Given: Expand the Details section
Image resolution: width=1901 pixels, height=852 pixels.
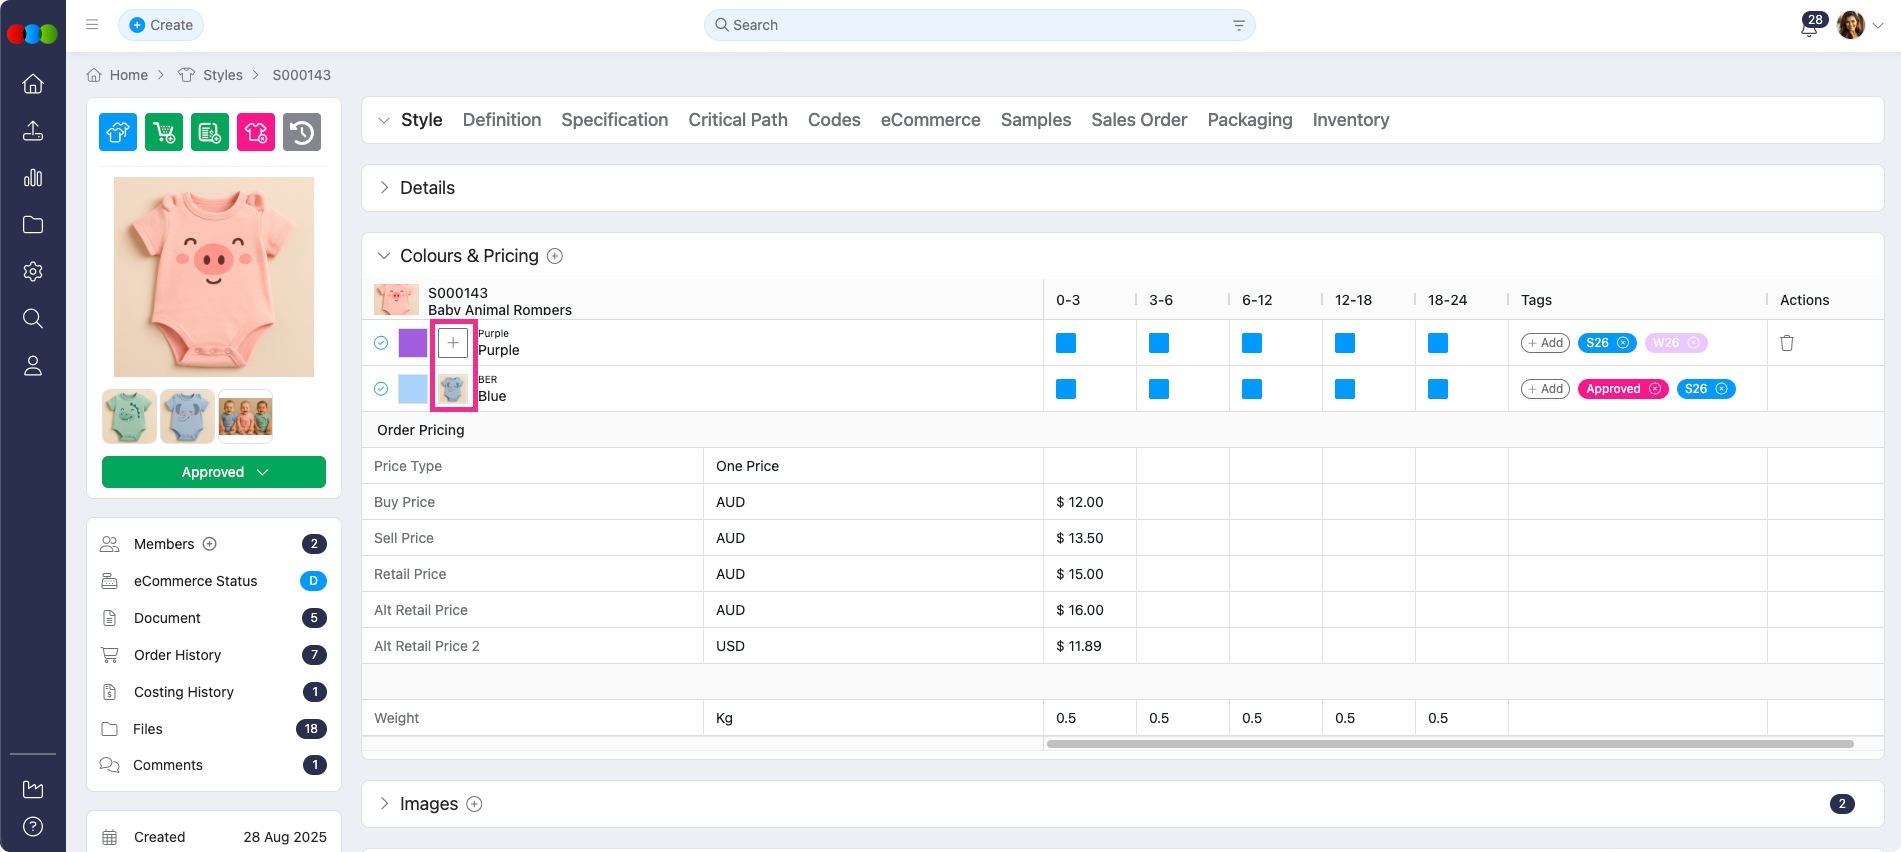Looking at the screenshot, I should pos(384,188).
